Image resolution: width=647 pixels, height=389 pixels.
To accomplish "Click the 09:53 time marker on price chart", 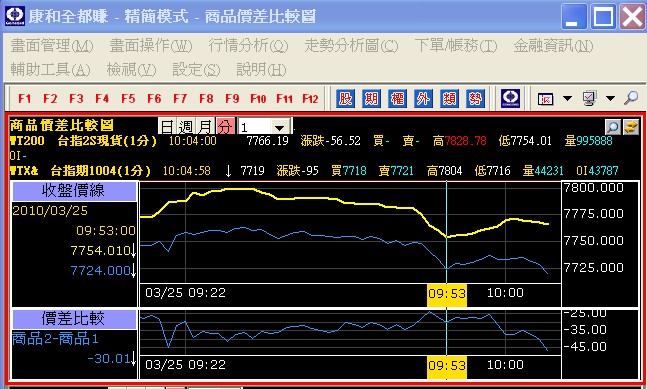I will click(447, 294).
